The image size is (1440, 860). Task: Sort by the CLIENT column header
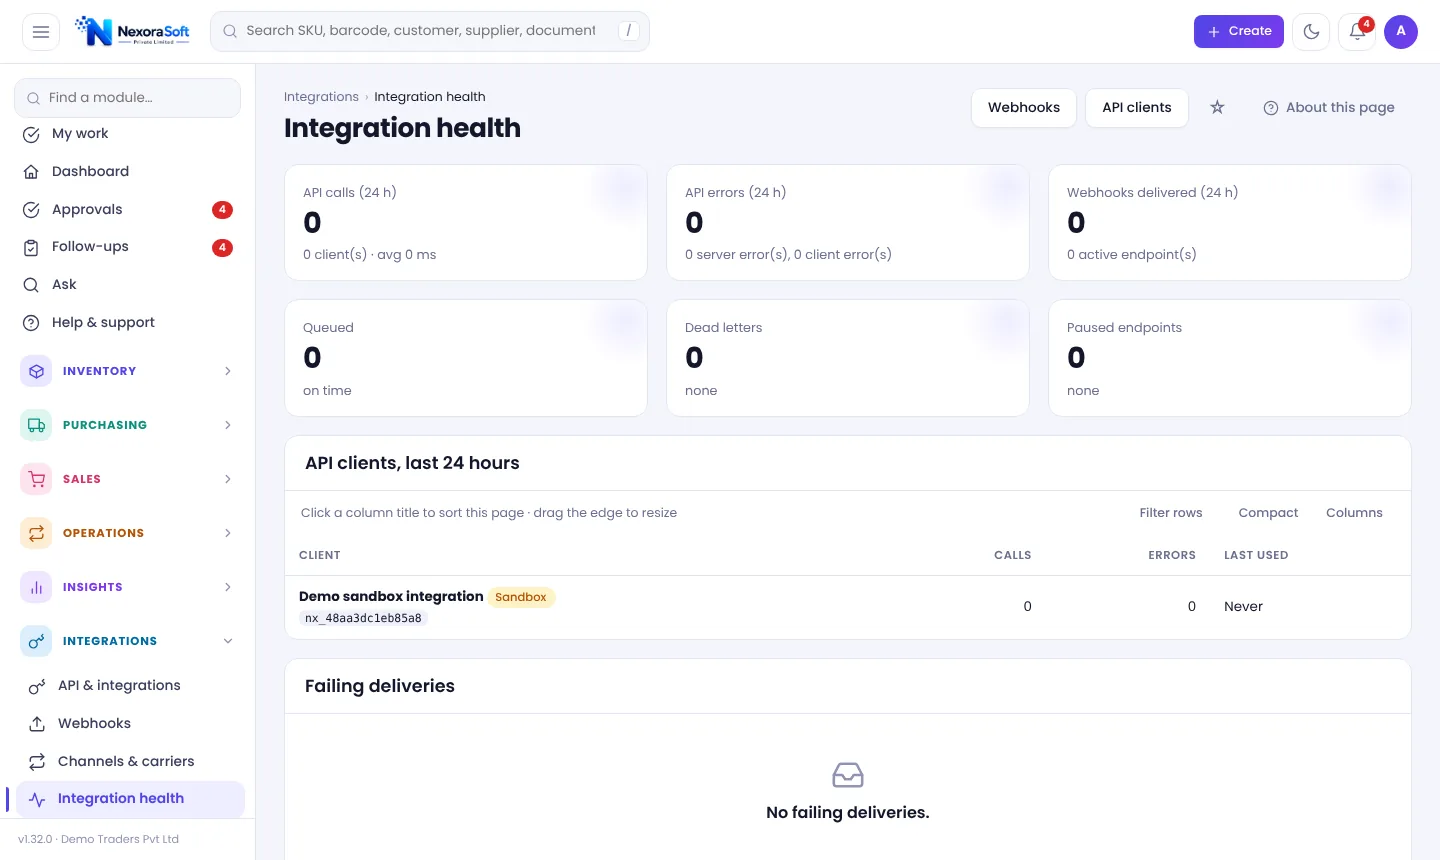[320, 555]
